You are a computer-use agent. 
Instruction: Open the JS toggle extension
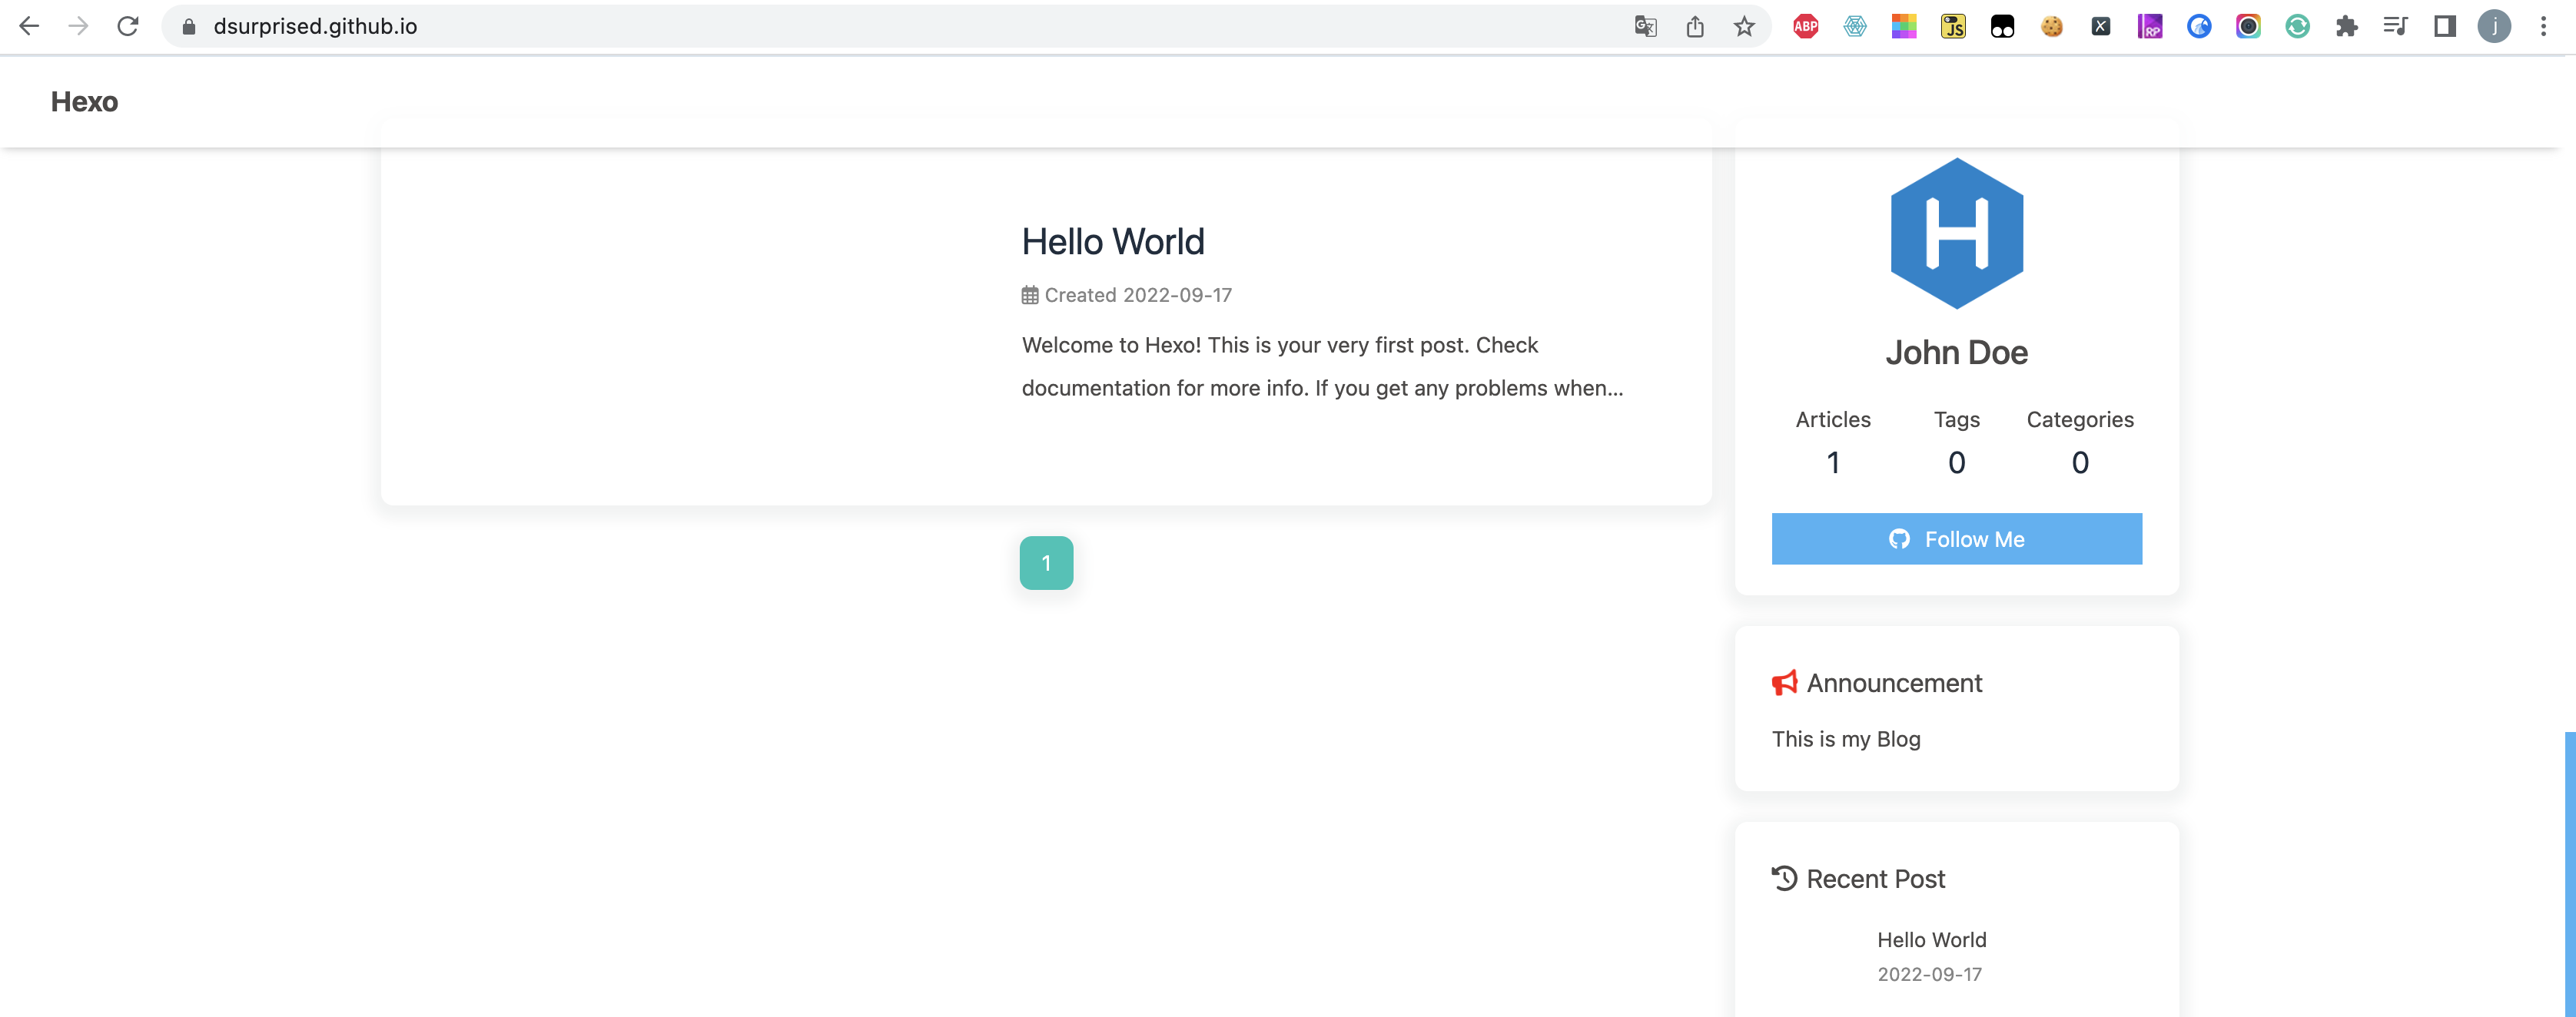pyautogui.click(x=1953, y=27)
